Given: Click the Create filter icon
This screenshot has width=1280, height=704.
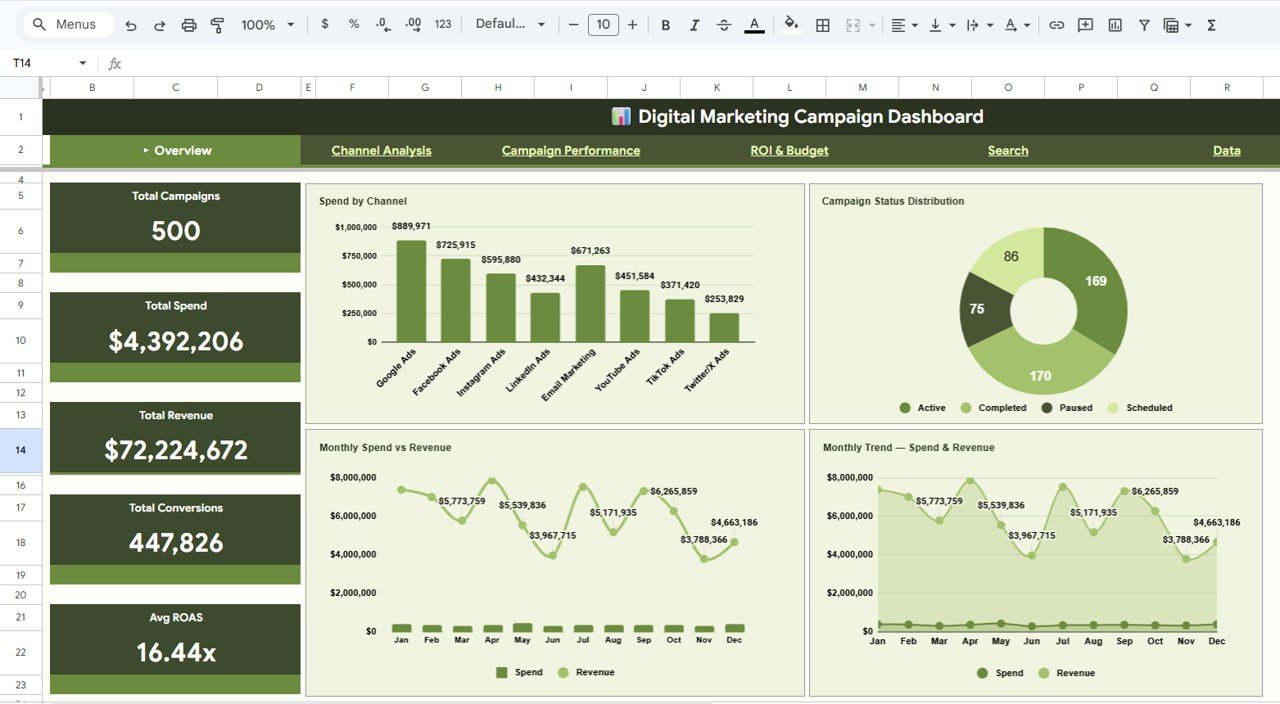Looking at the screenshot, I should click(x=1143, y=24).
